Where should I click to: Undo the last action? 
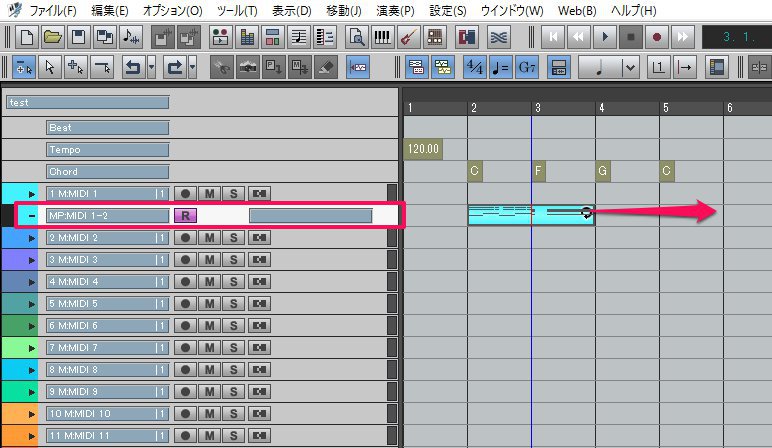click(x=132, y=67)
